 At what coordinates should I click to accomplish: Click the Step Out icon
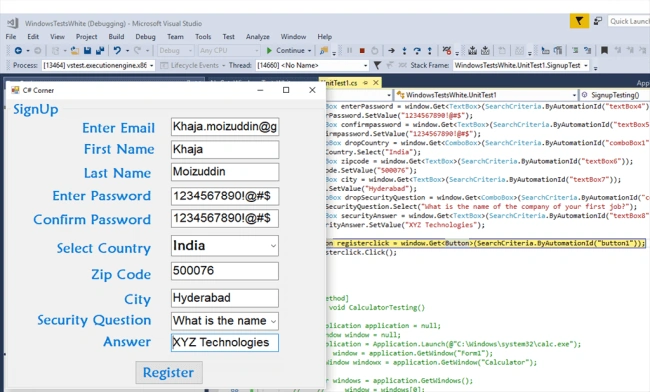429,51
